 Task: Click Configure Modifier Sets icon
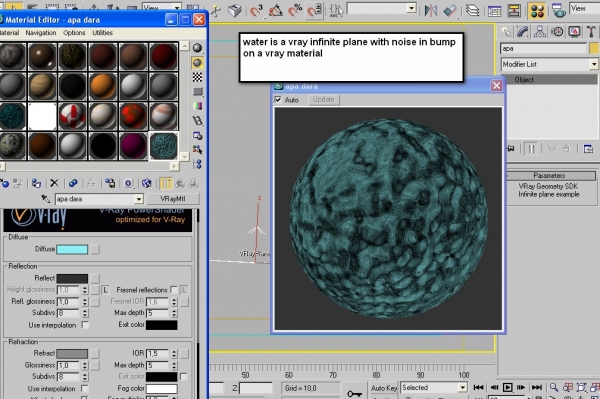[589, 148]
